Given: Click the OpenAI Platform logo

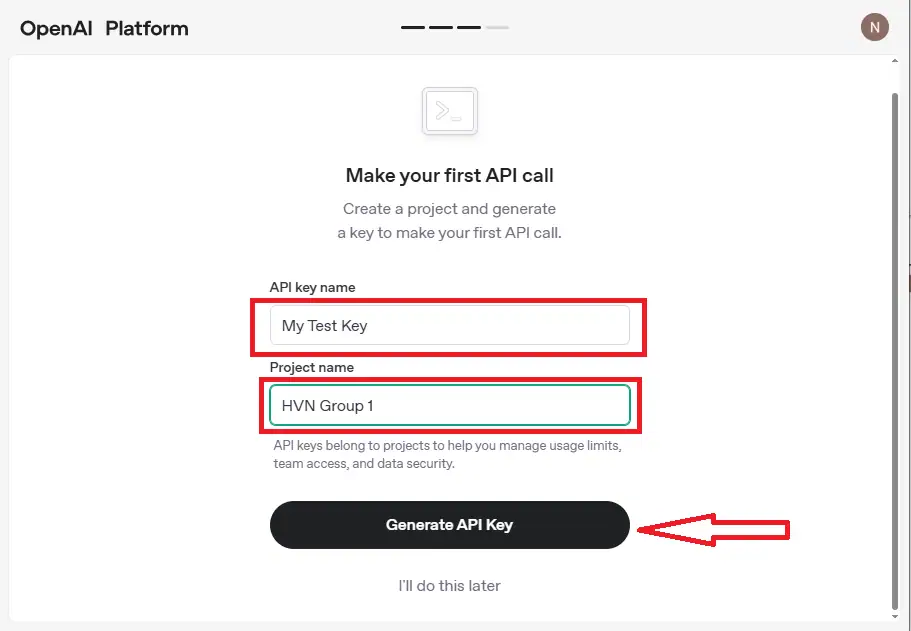Looking at the screenshot, I should [x=104, y=28].
